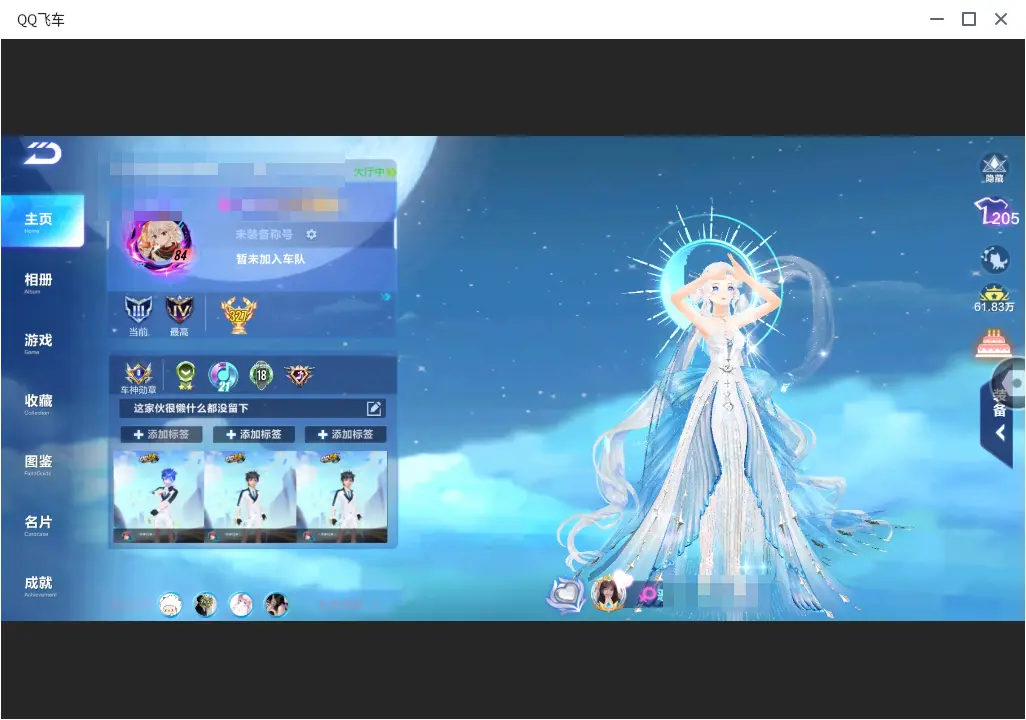Expand rank details with the double arrow
Image resolution: width=1026 pixels, height=720 pixels.
coord(386,297)
